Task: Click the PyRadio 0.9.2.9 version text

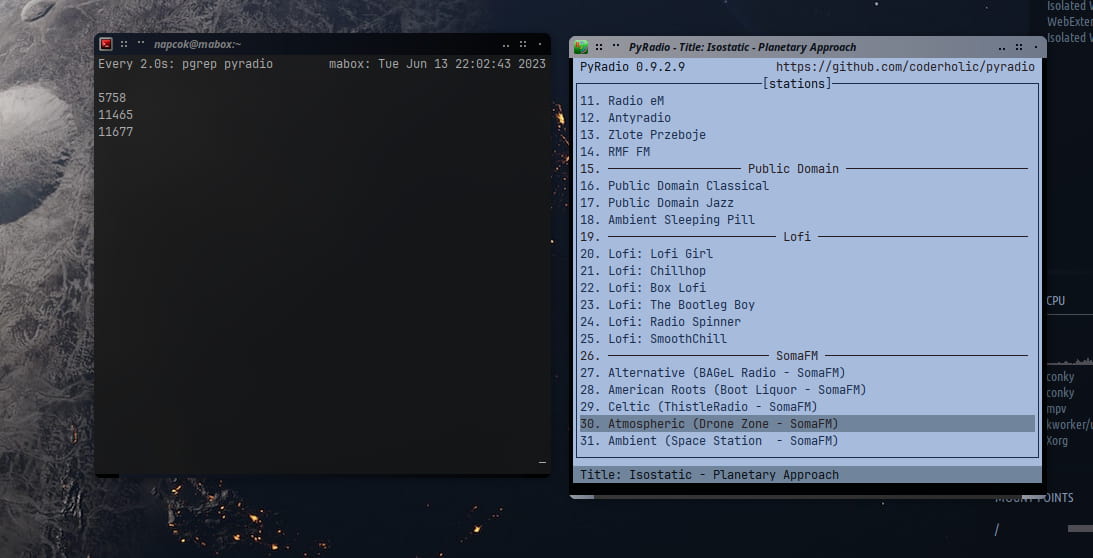Action: point(632,67)
